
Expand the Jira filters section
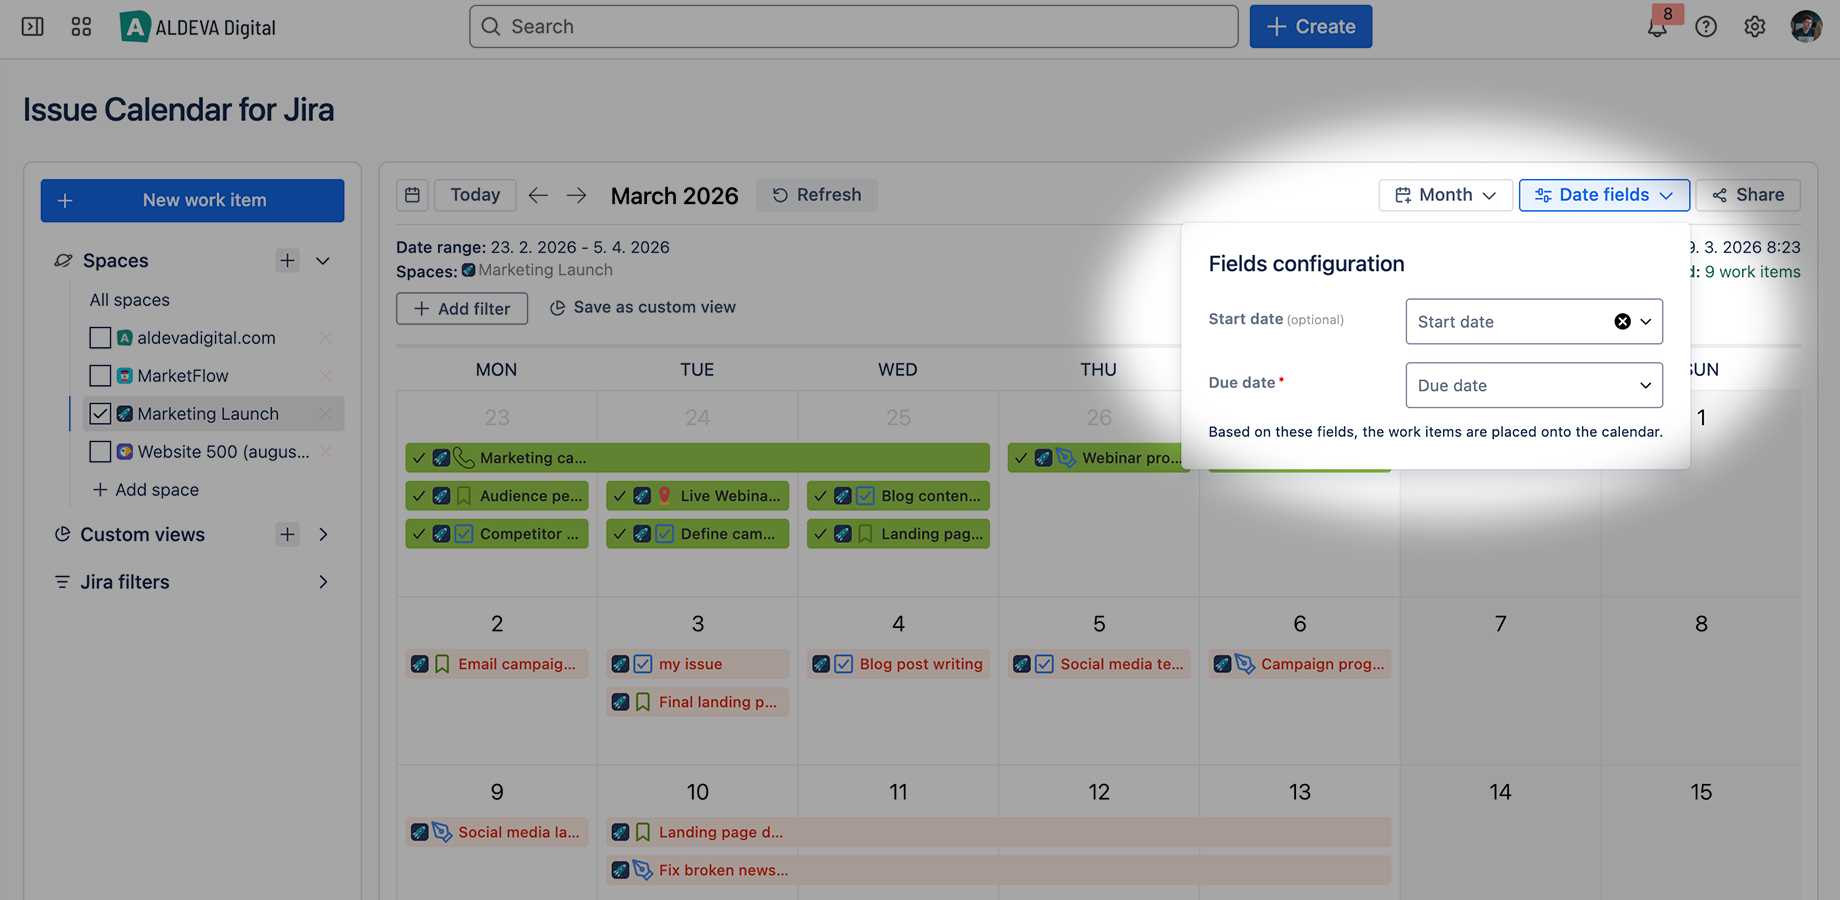pyautogui.click(x=323, y=581)
